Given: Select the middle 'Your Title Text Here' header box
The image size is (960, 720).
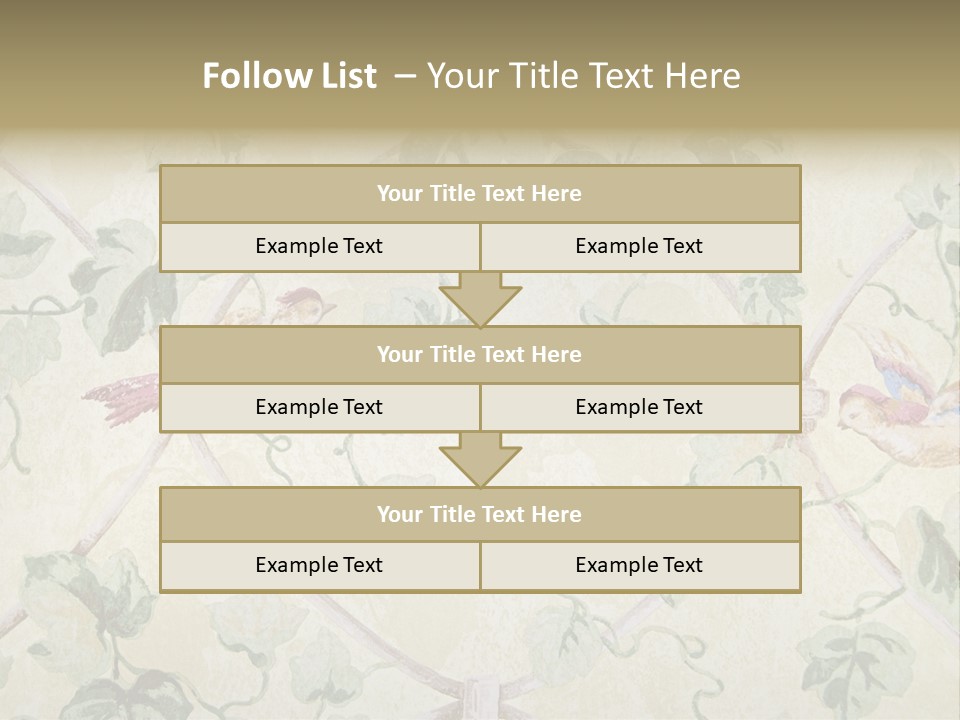Looking at the screenshot, I should (x=481, y=354).
